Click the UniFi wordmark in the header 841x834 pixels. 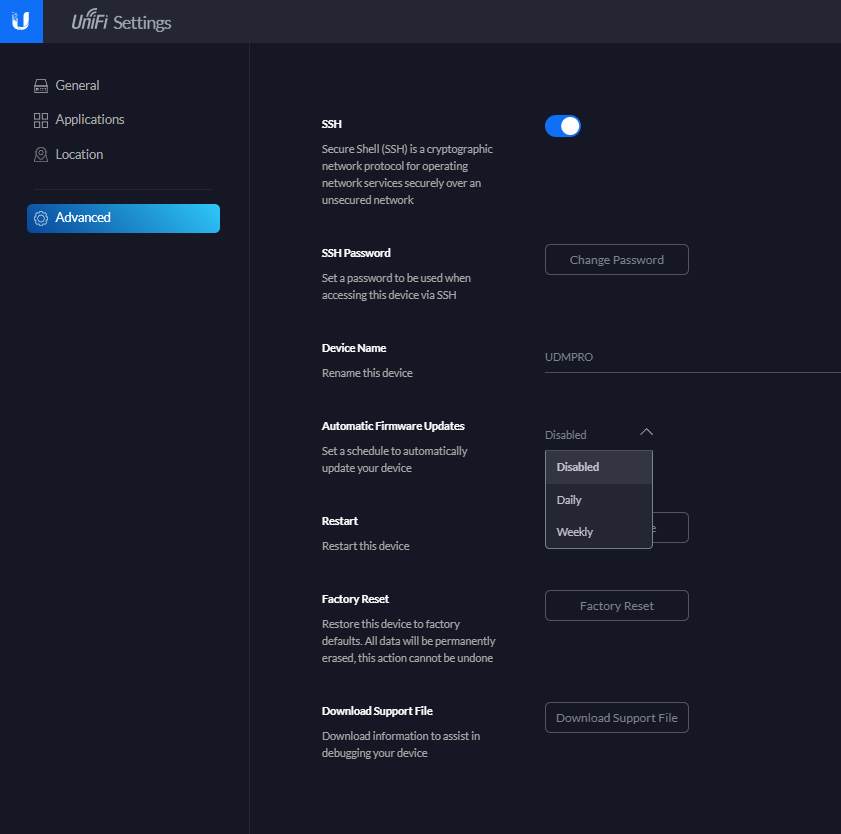[89, 22]
